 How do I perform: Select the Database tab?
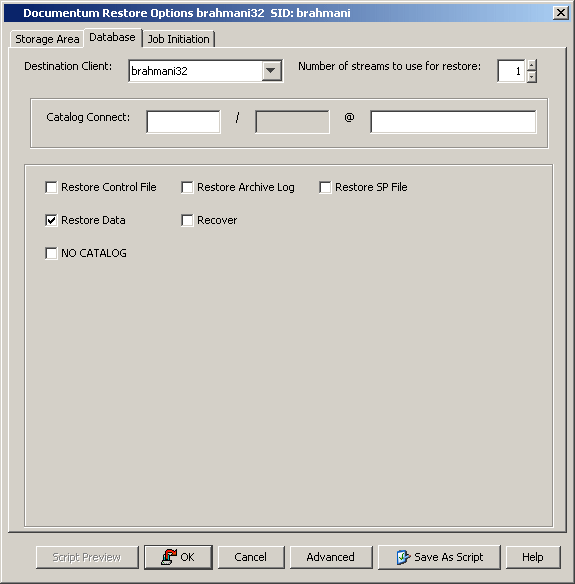click(112, 38)
